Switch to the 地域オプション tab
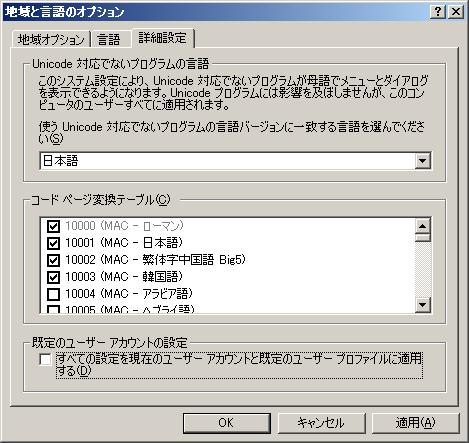 (x=51, y=40)
